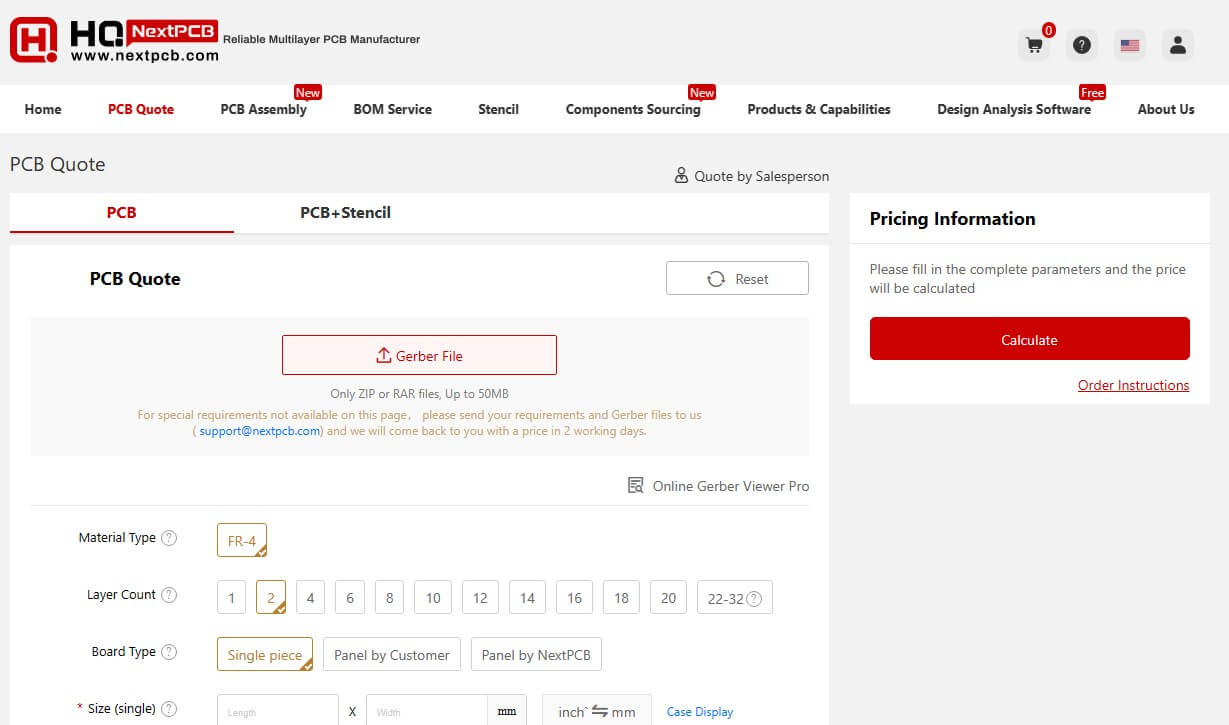Click the Length input field
Screen dimensions: 1229x725
[x=277, y=711]
